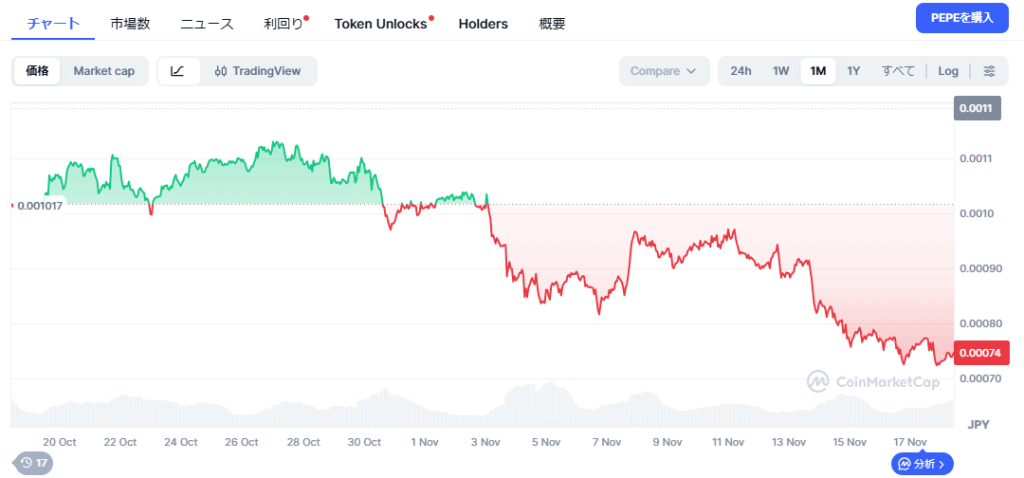1024x478 pixels.
Task: Switch chart to 価格 price view
Action: (38, 71)
